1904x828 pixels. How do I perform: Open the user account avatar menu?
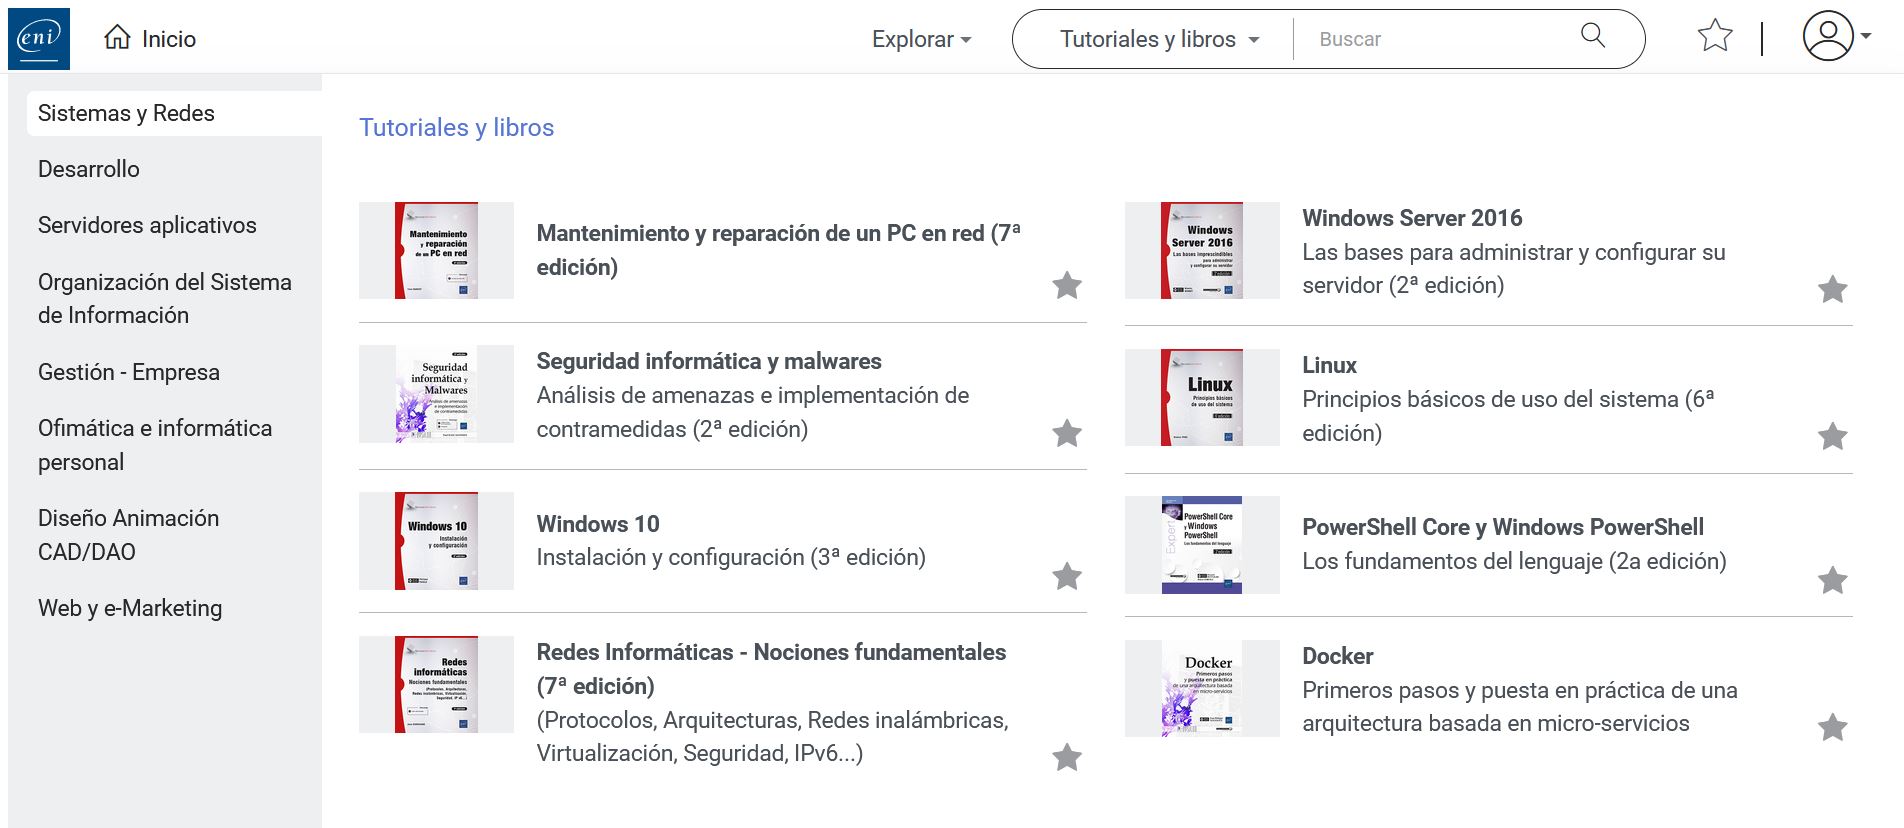coord(1828,36)
